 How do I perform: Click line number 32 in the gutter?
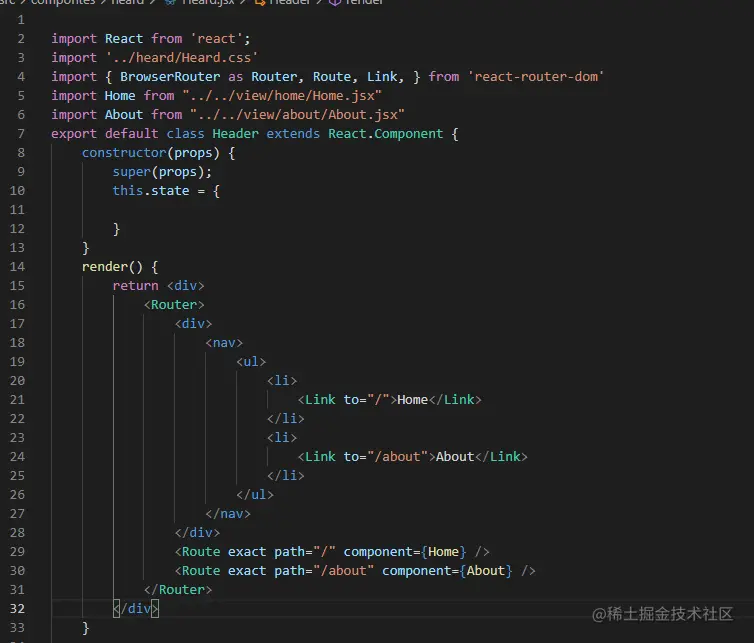[x=17, y=608]
